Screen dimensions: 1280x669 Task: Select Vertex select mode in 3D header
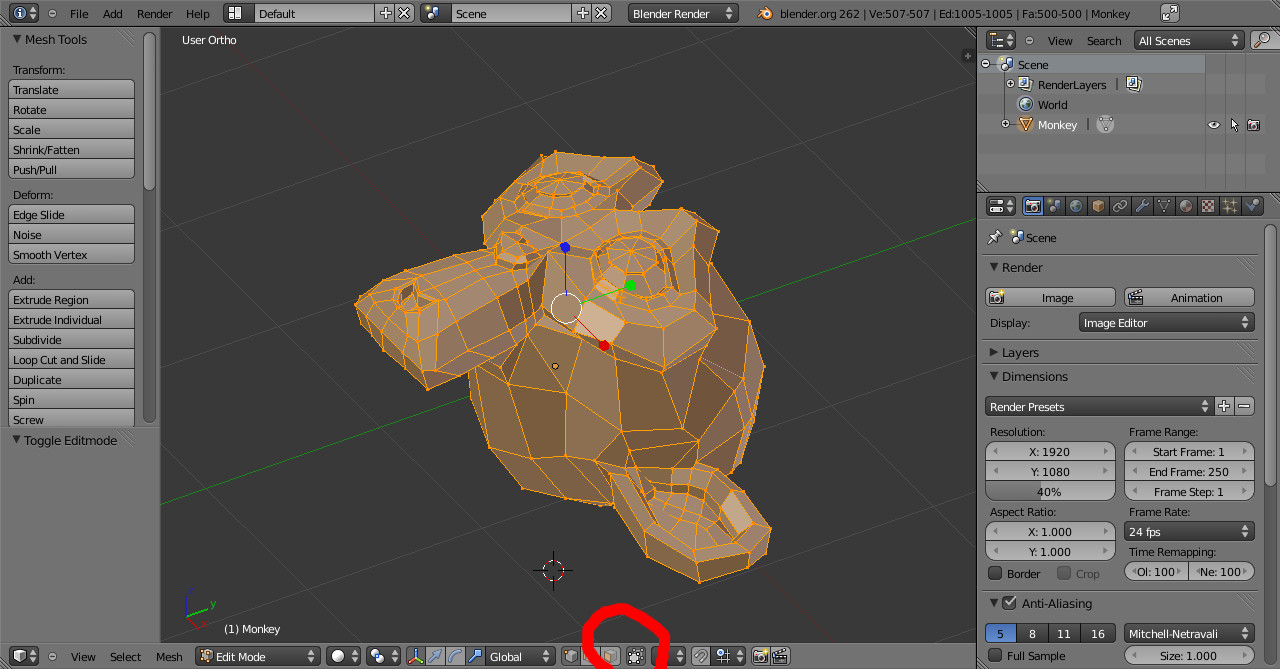[571, 656]
